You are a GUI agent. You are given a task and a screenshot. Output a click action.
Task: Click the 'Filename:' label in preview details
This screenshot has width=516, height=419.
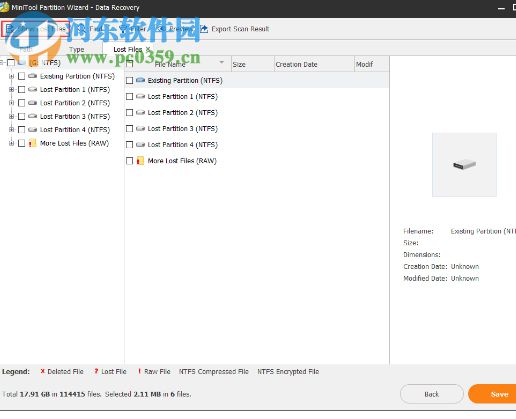(418, 231)
